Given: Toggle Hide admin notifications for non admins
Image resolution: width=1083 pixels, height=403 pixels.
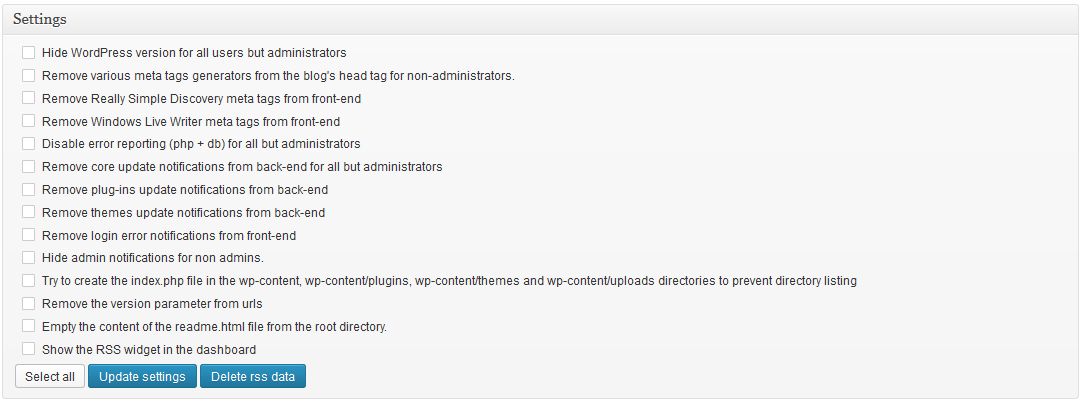Looking at the screenshot, I should pyautogui.click(x=28, y=258).
